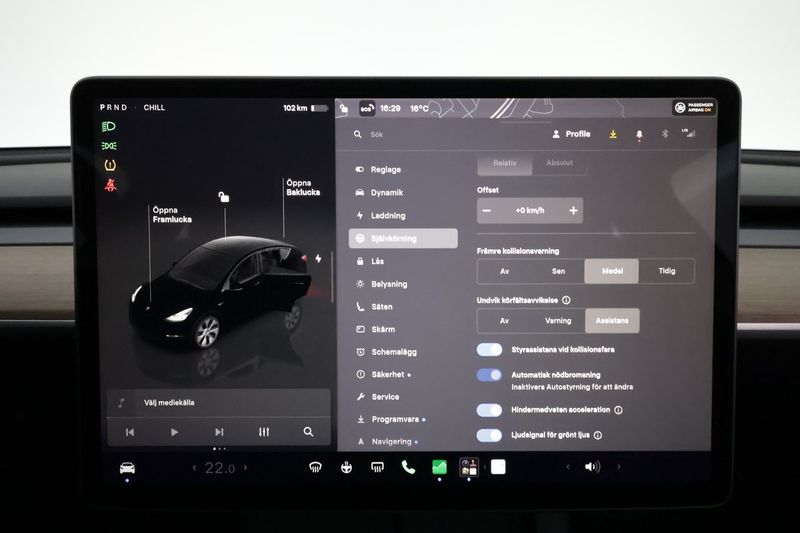Image resolution: width=800 pixels, height=533 pixels.
Task: Tap Öppna Baklucka to open trunk
Action: [x=303, y=188]
